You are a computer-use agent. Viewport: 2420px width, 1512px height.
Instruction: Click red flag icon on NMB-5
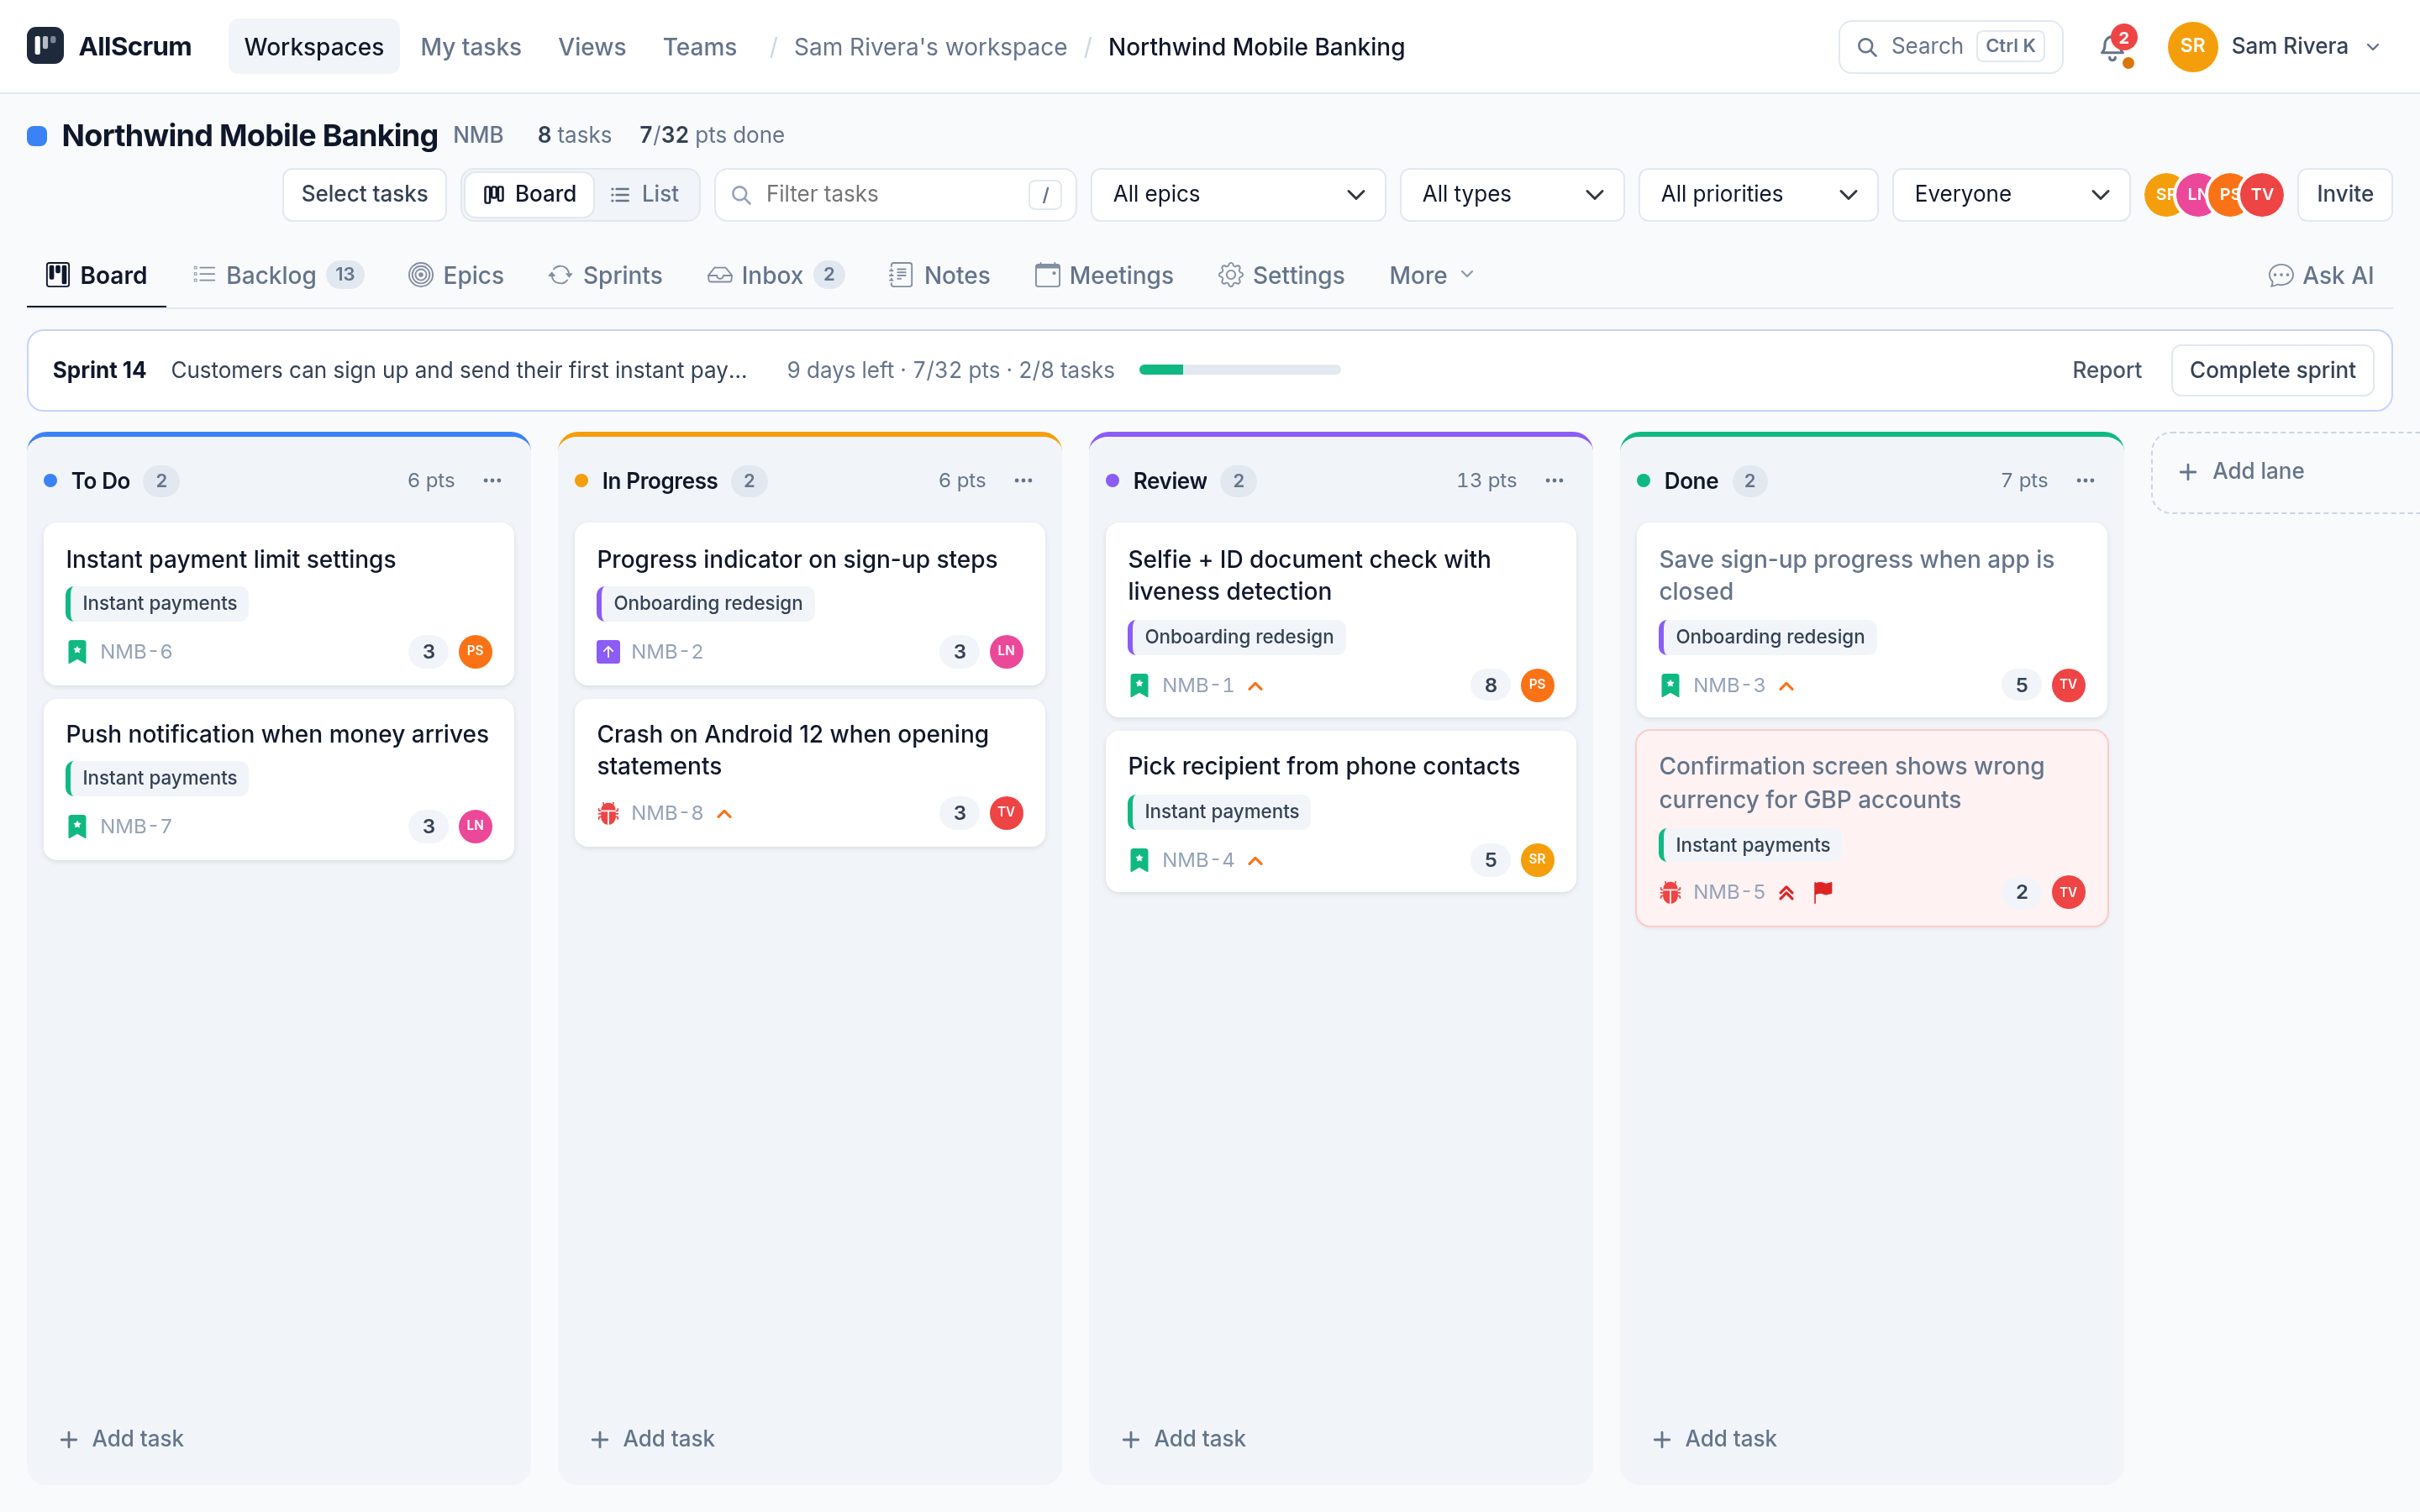(1823, 891)
